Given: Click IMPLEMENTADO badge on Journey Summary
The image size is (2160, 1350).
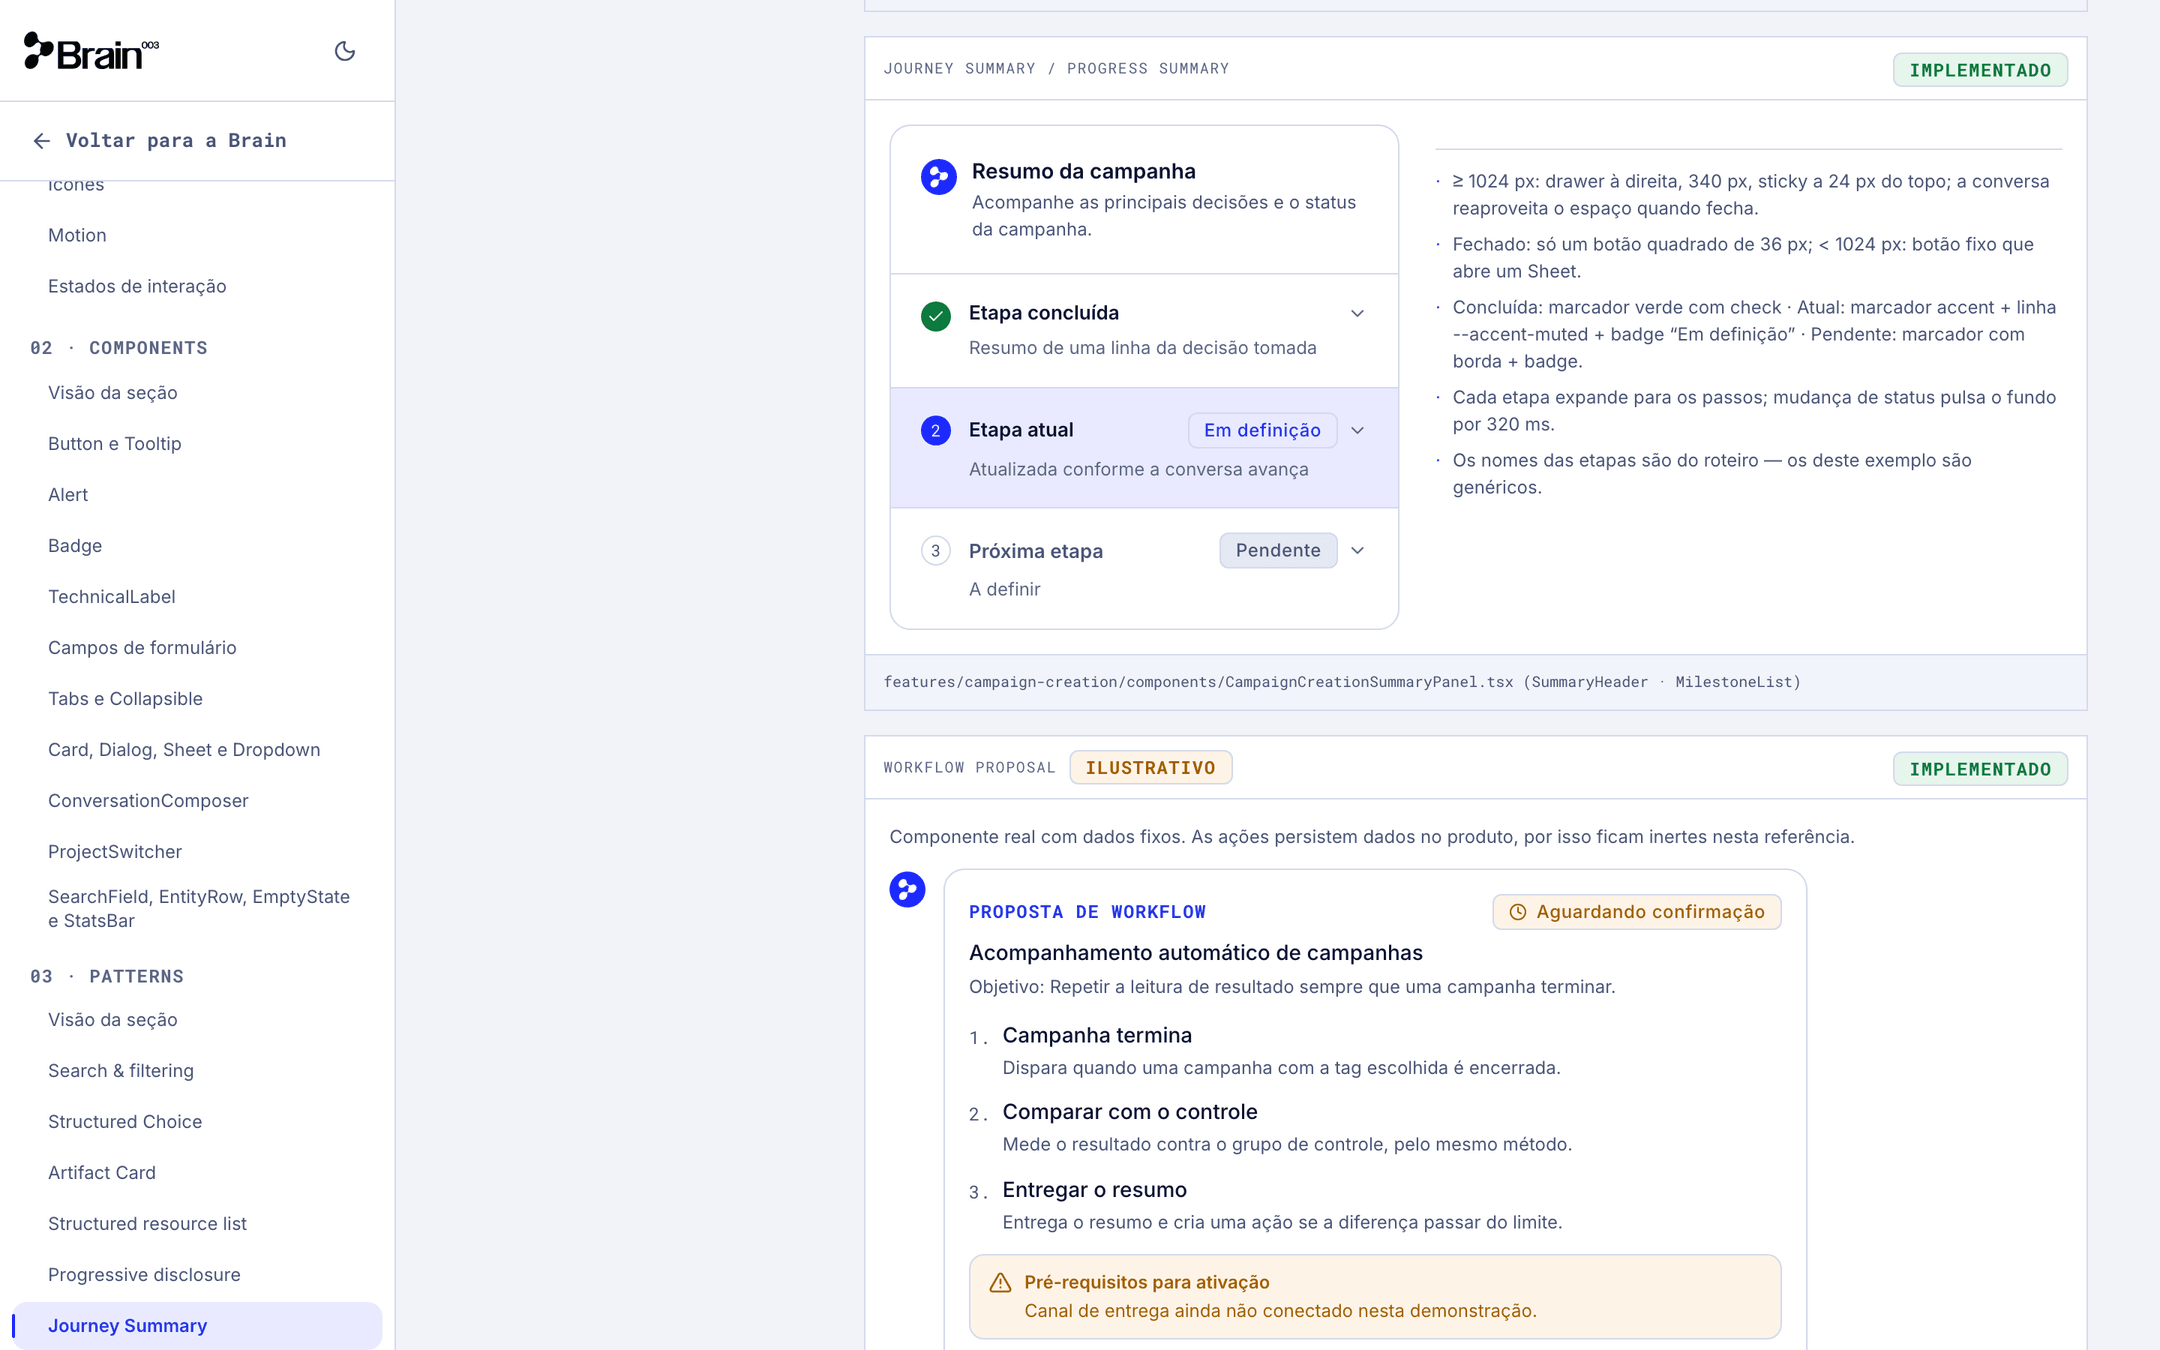Looking at the screenshot, I should [1979, 70].
